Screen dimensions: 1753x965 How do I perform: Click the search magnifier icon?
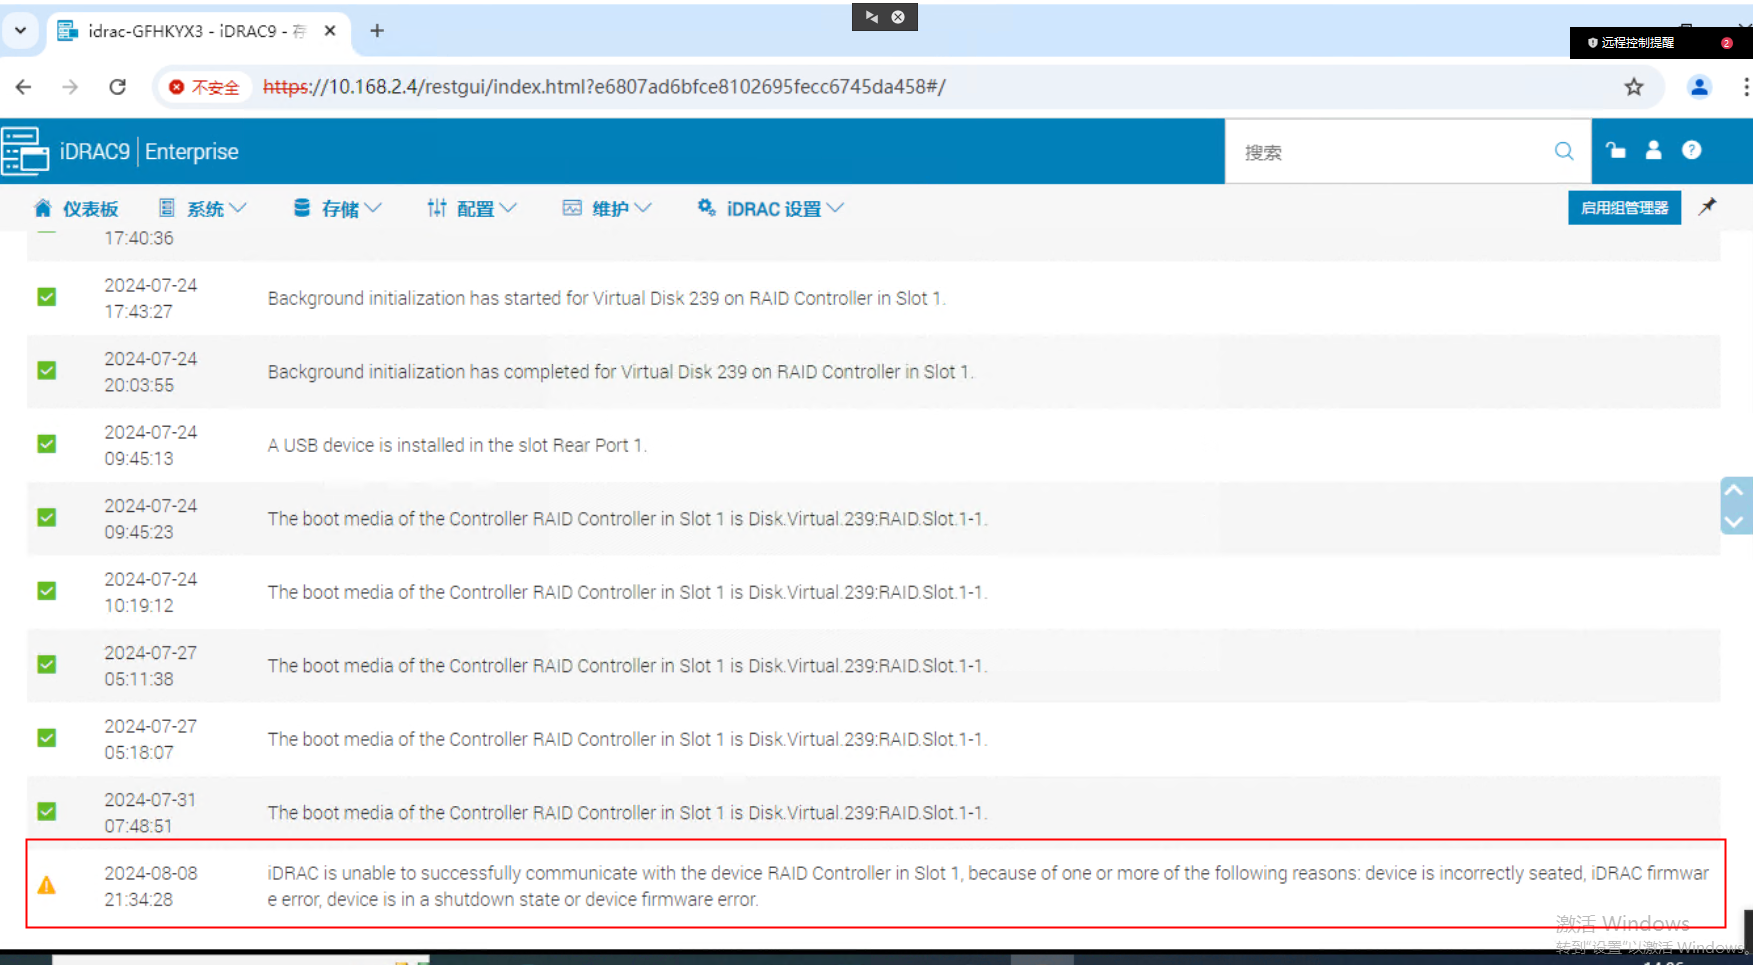pyautogui.click(x=1564, y=151)
